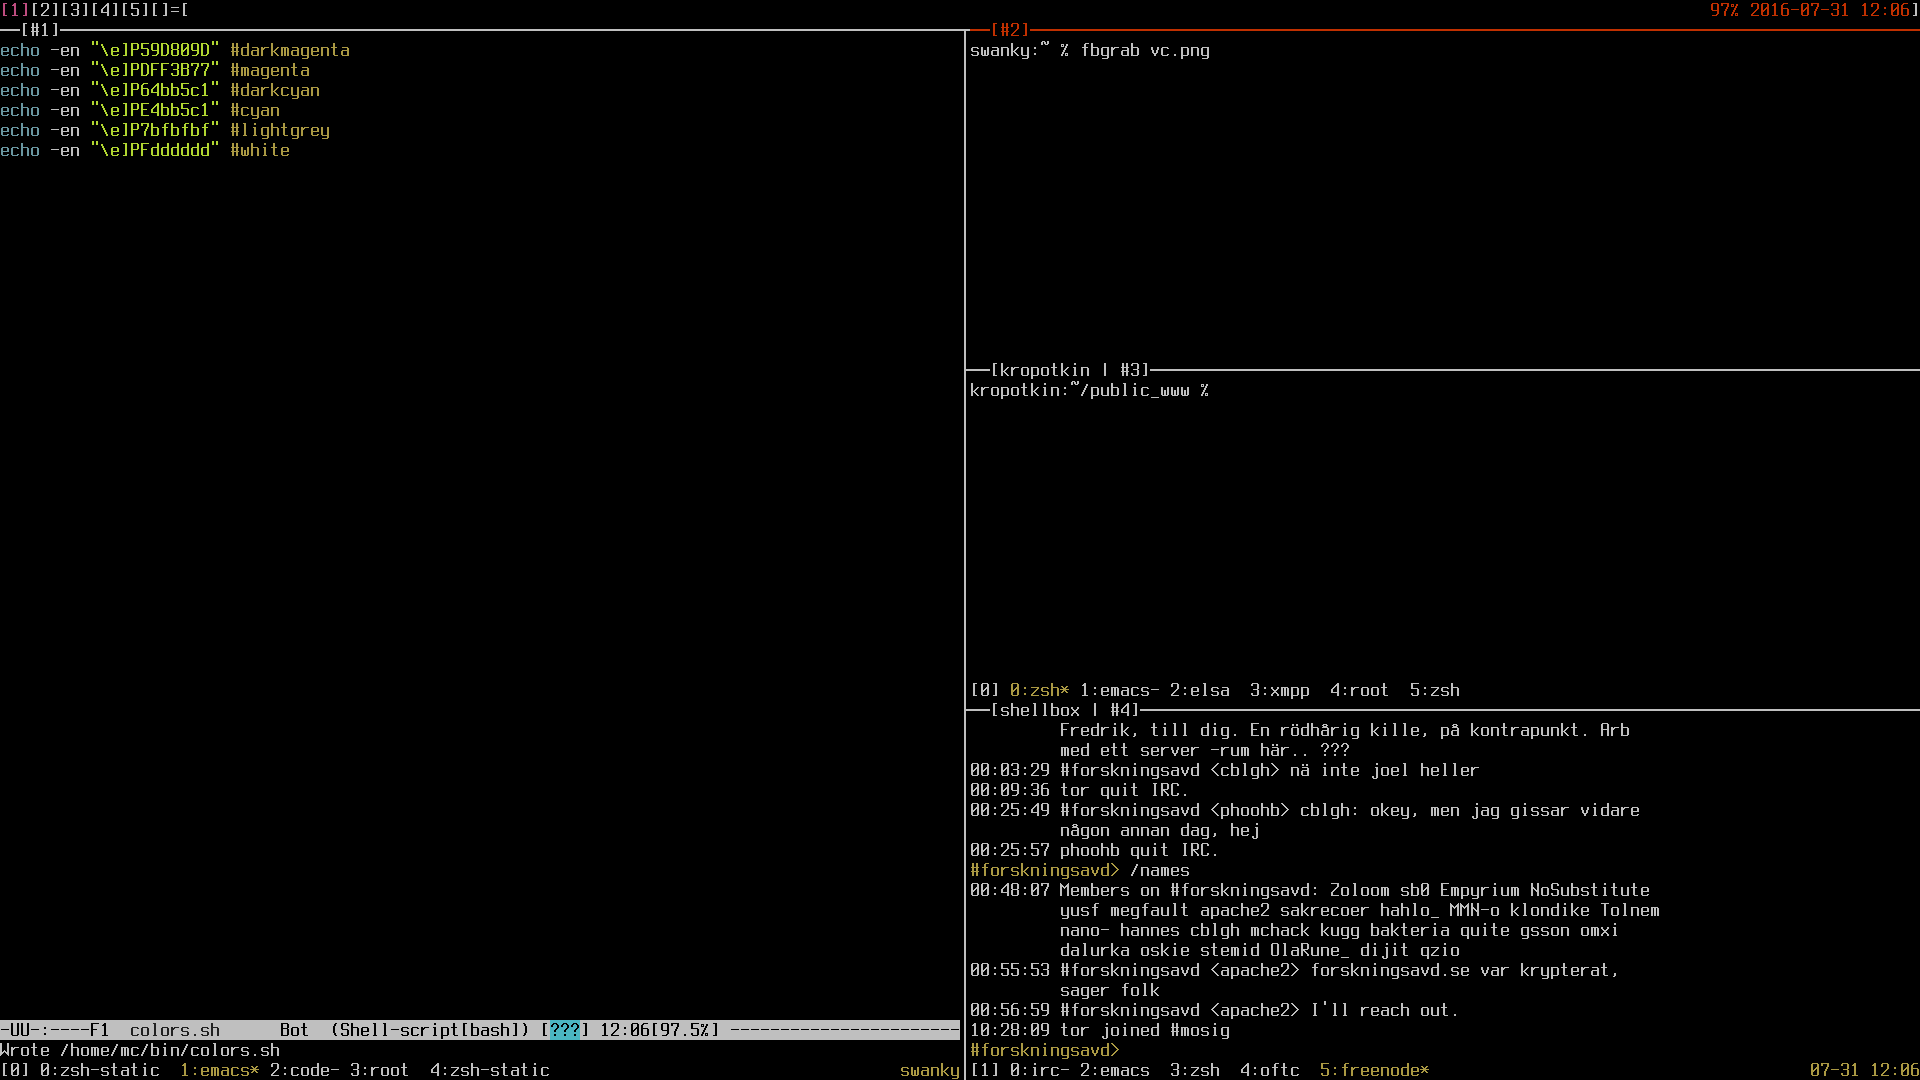The height and width of the screenshot is (1080, 1920).
Task: Switch to 3:xmpp window in kropotkin tmux
Action: [x=1279, y=690]
